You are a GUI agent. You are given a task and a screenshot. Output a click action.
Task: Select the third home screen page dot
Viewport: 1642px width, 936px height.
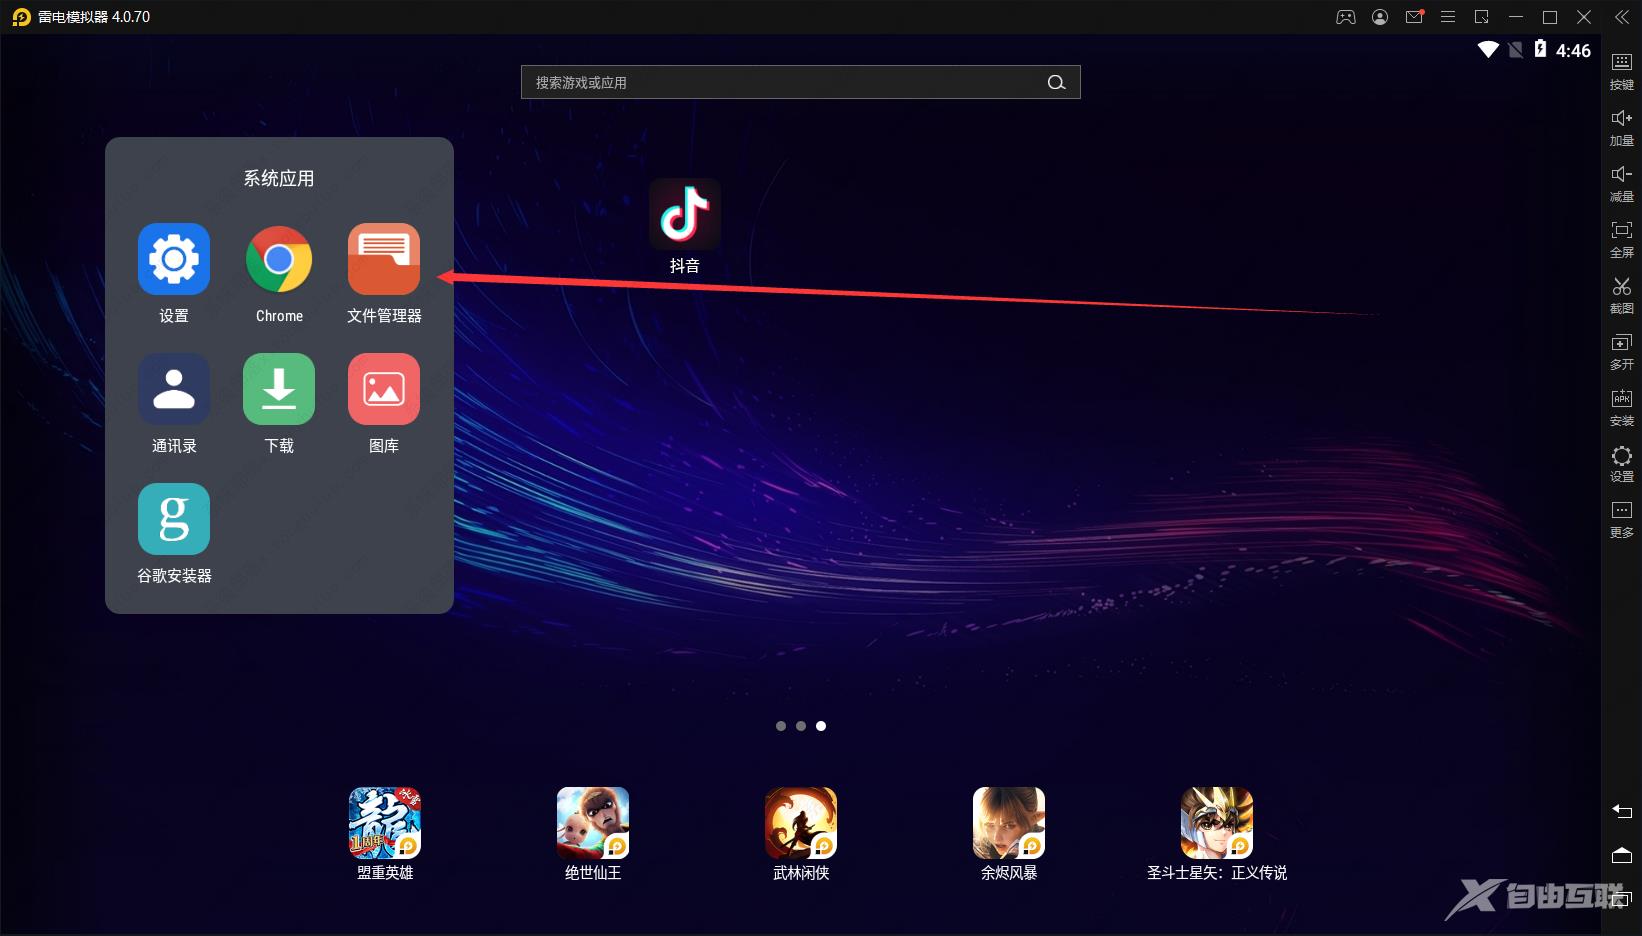821,726
